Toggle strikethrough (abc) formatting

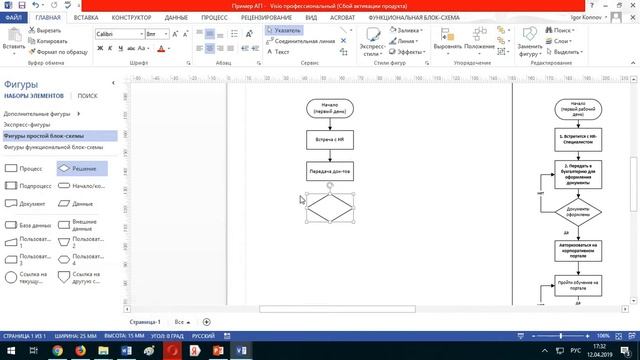tap(131, 49)
